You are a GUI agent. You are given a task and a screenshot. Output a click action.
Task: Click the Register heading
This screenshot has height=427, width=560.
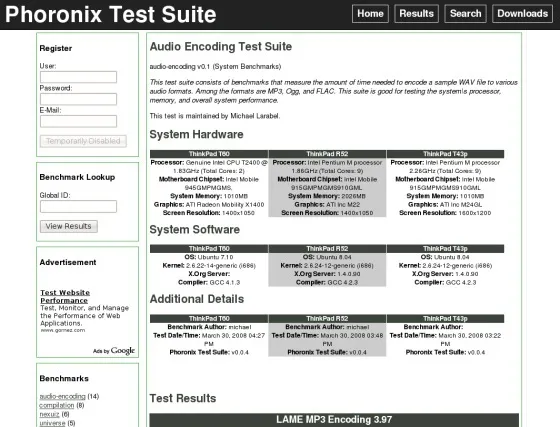(56, 48)
